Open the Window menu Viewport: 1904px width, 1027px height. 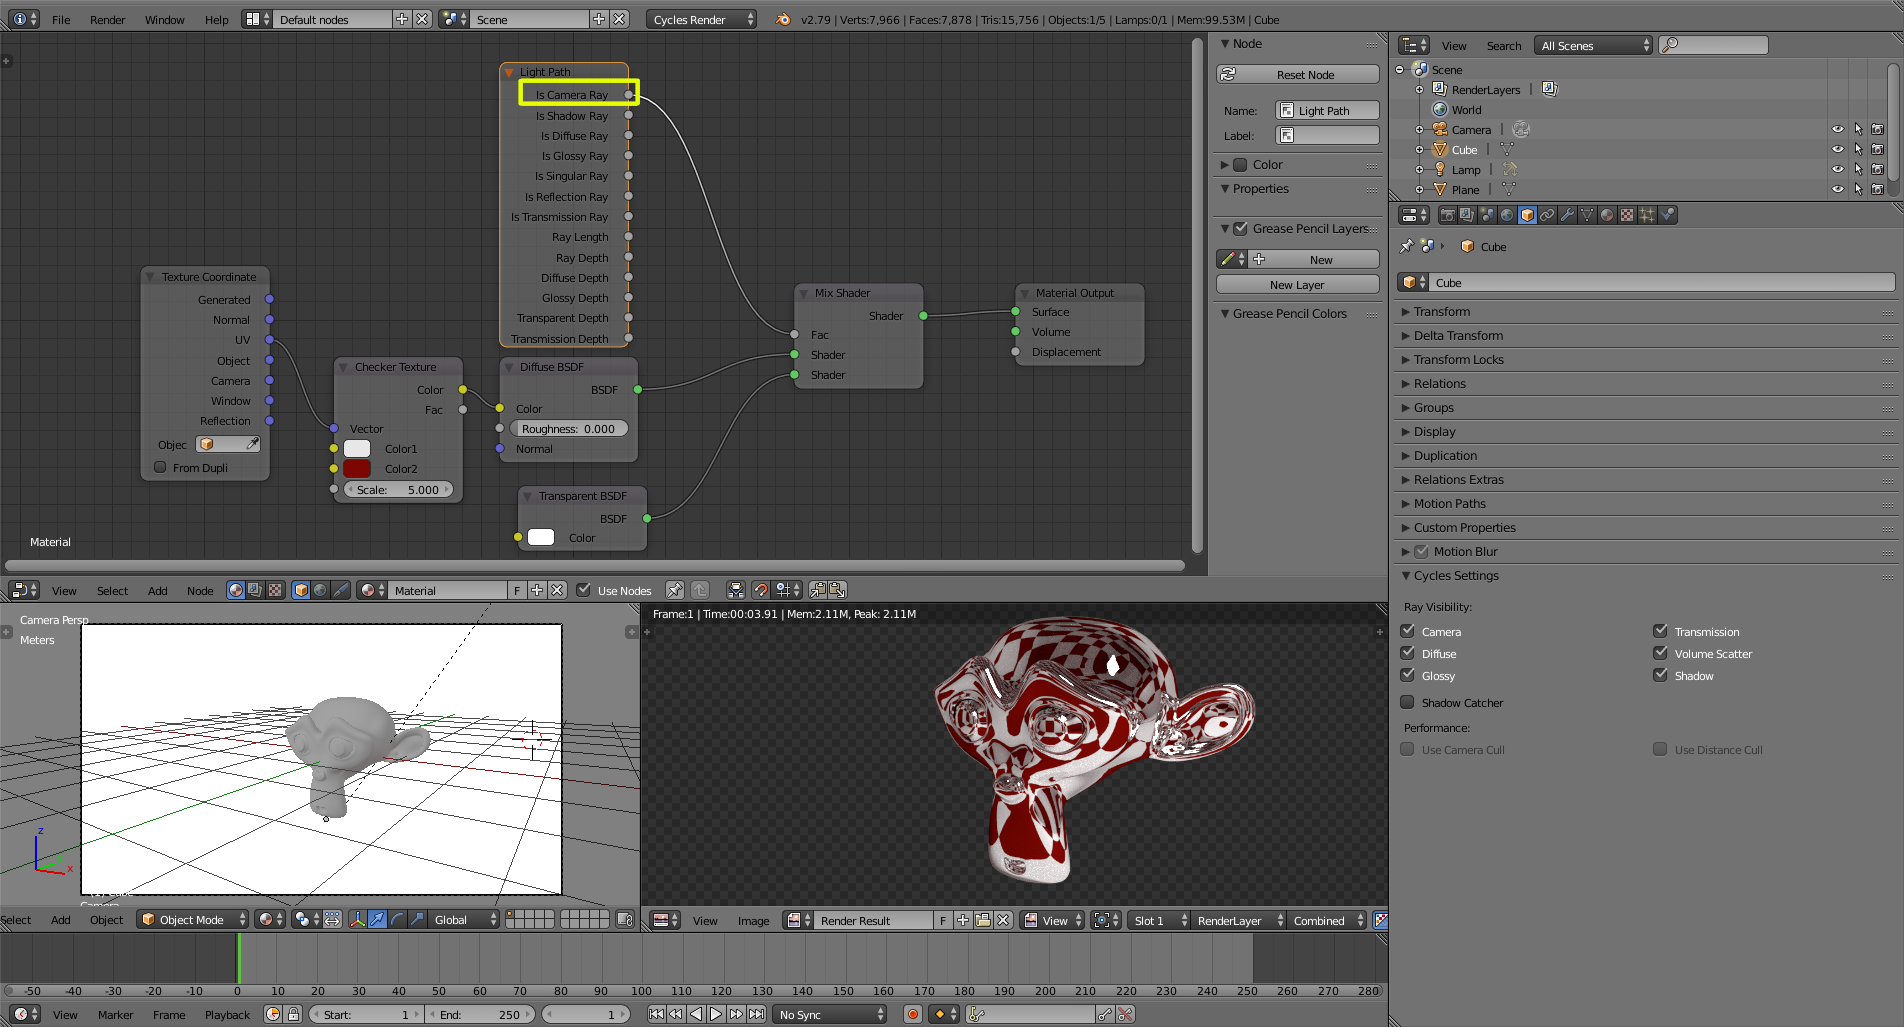tap(165, 19)
